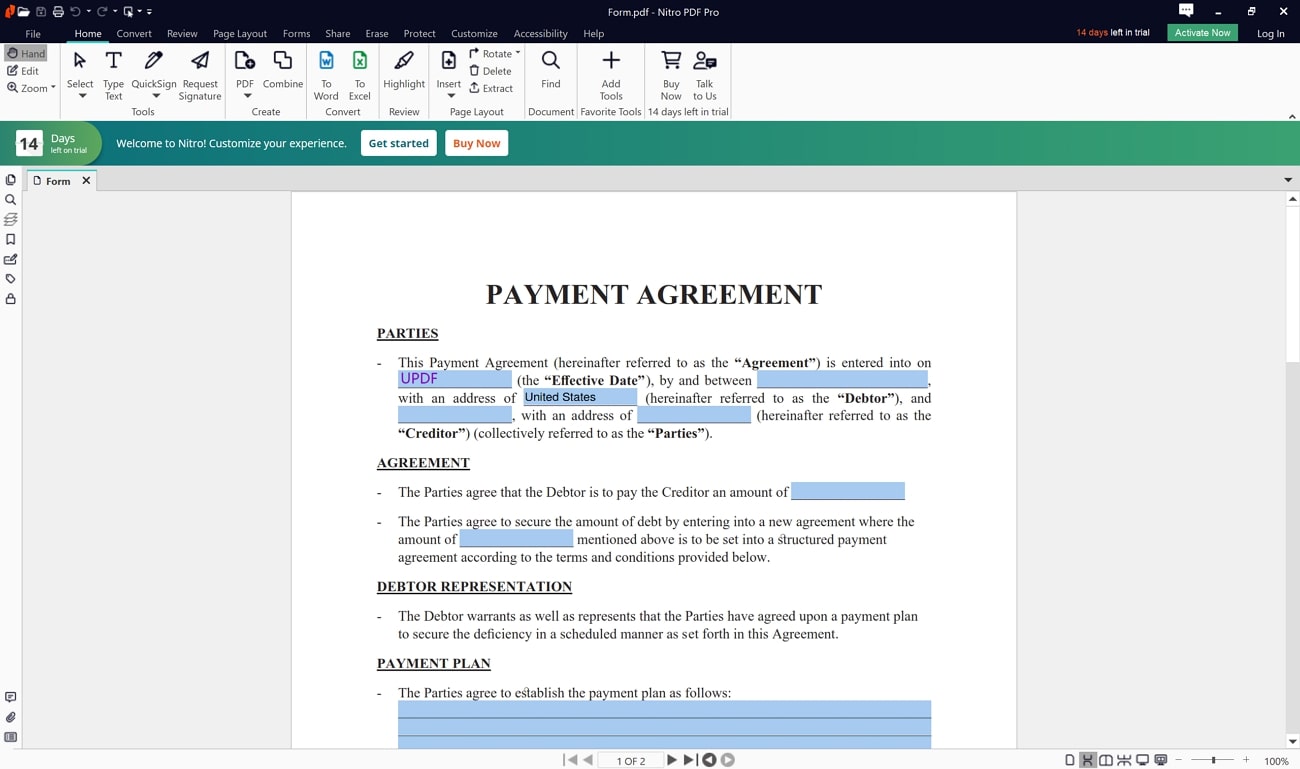
Task: Switch to the Convert ribbon tab
Action: 134,33
